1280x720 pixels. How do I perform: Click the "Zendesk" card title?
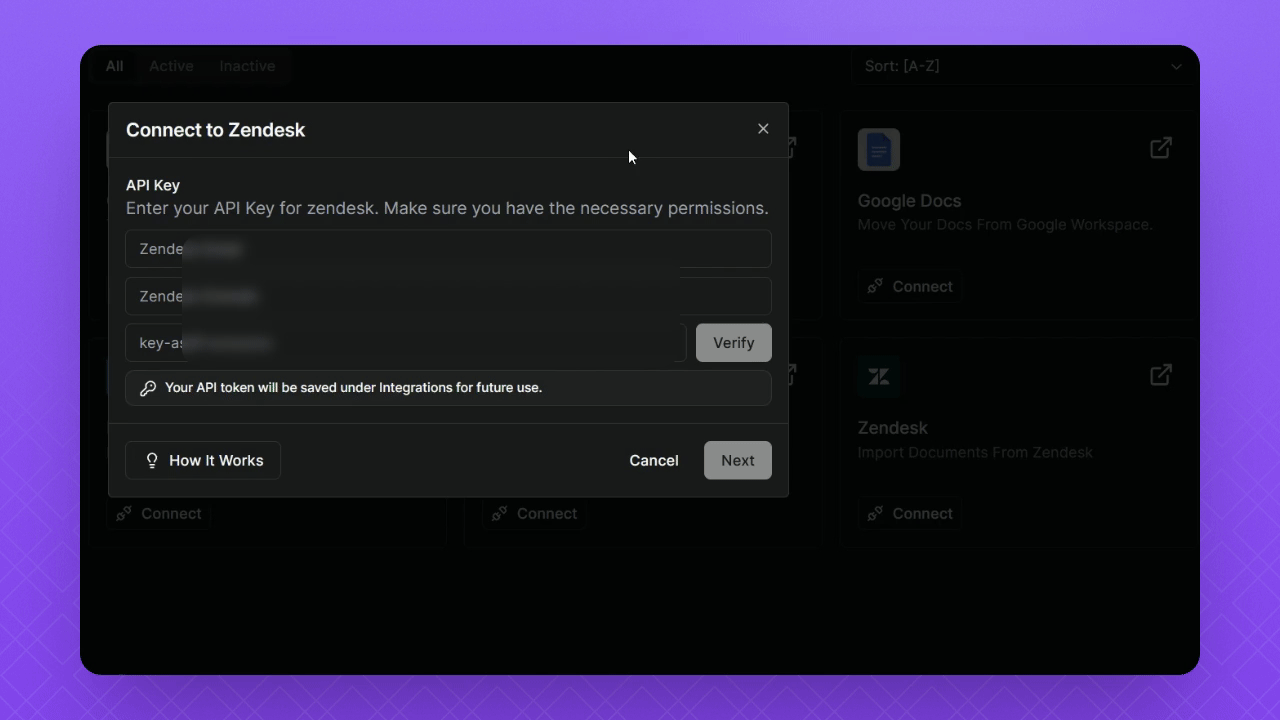click(x=893, y=428)
